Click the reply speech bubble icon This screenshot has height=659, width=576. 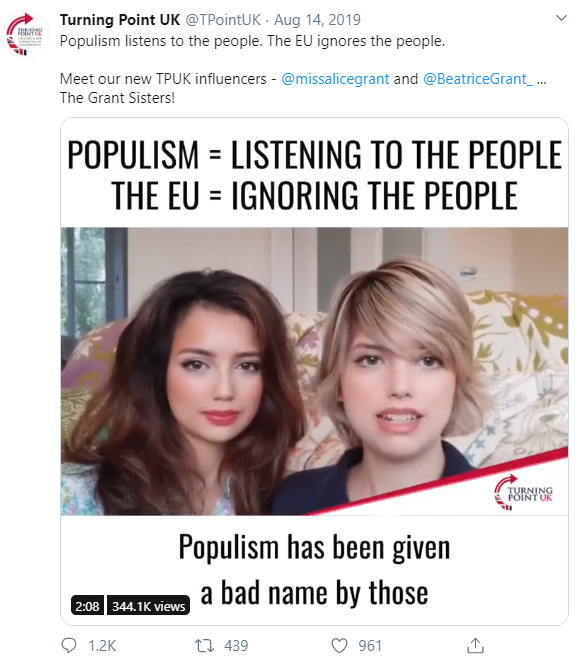(x=69, y=645)
